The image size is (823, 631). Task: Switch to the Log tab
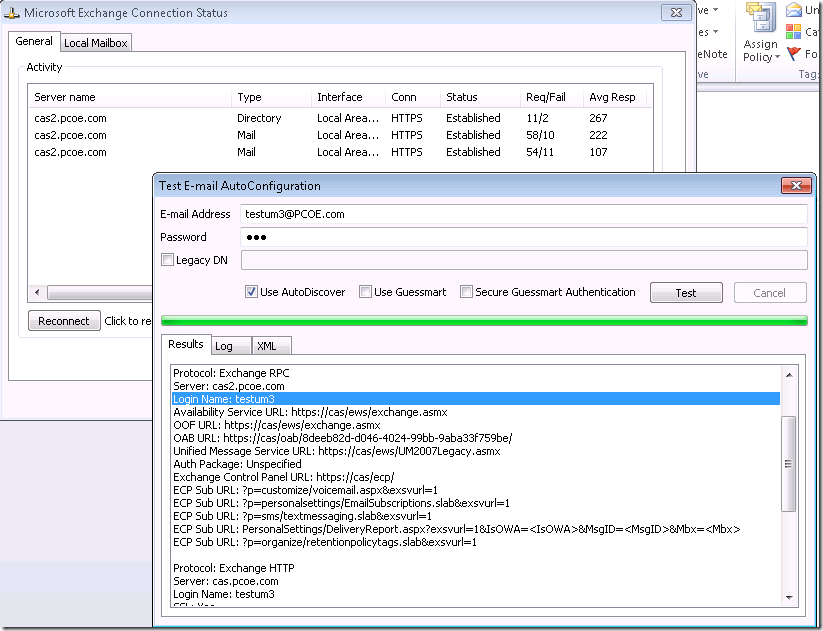(x=231, y=346)
